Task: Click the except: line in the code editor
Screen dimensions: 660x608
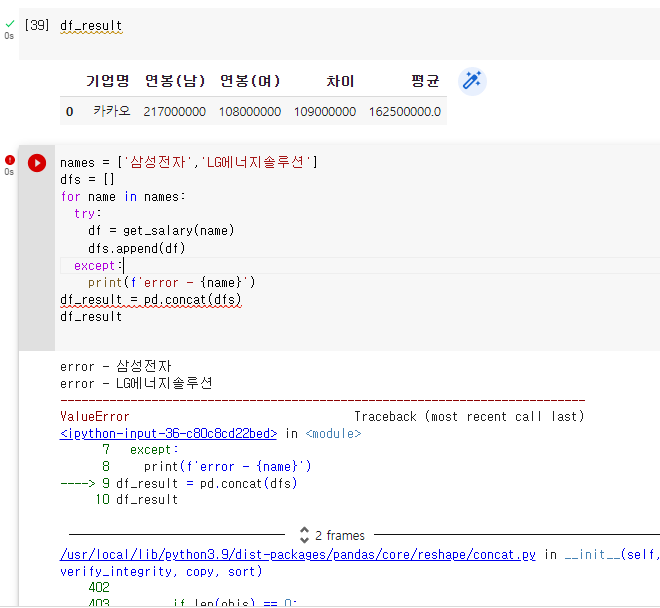Action: point(98,266)
